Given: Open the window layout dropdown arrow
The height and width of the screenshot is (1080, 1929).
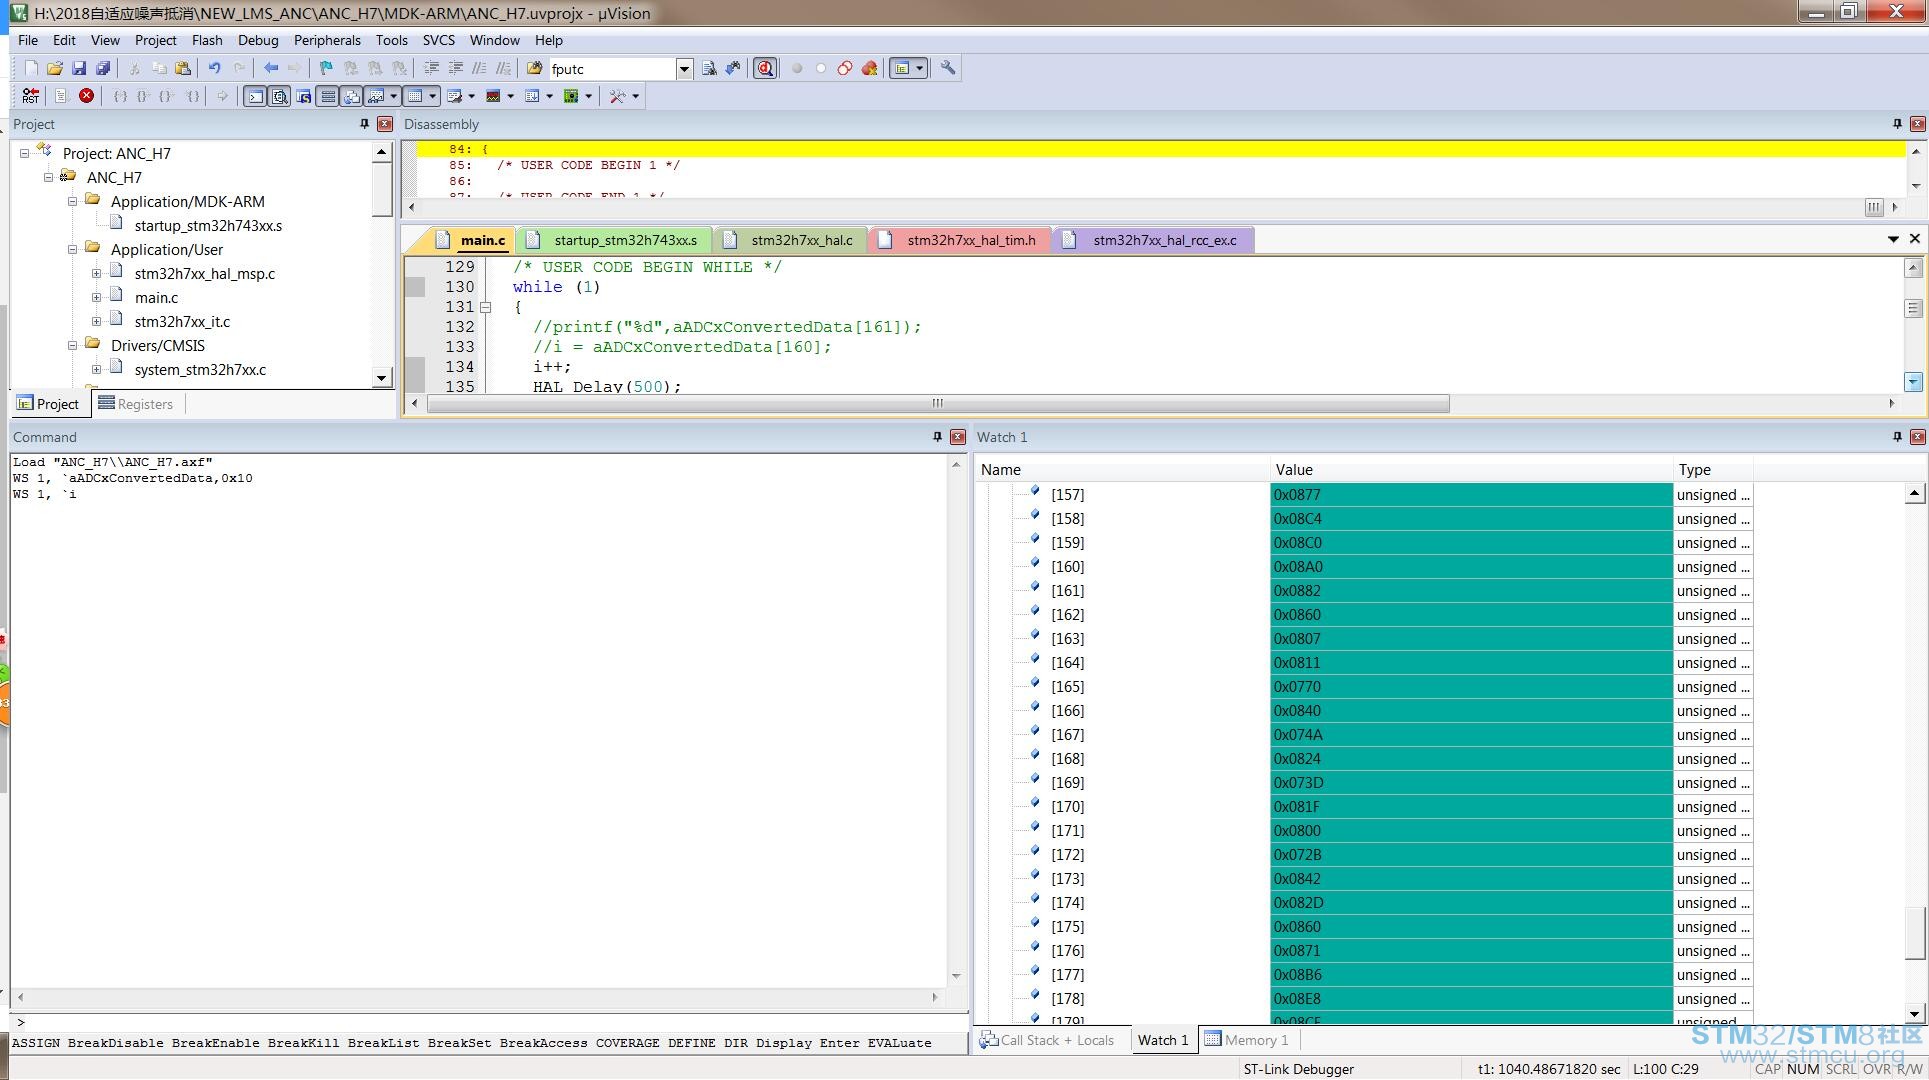Looking at the screenshot, I should click(919, 68).
